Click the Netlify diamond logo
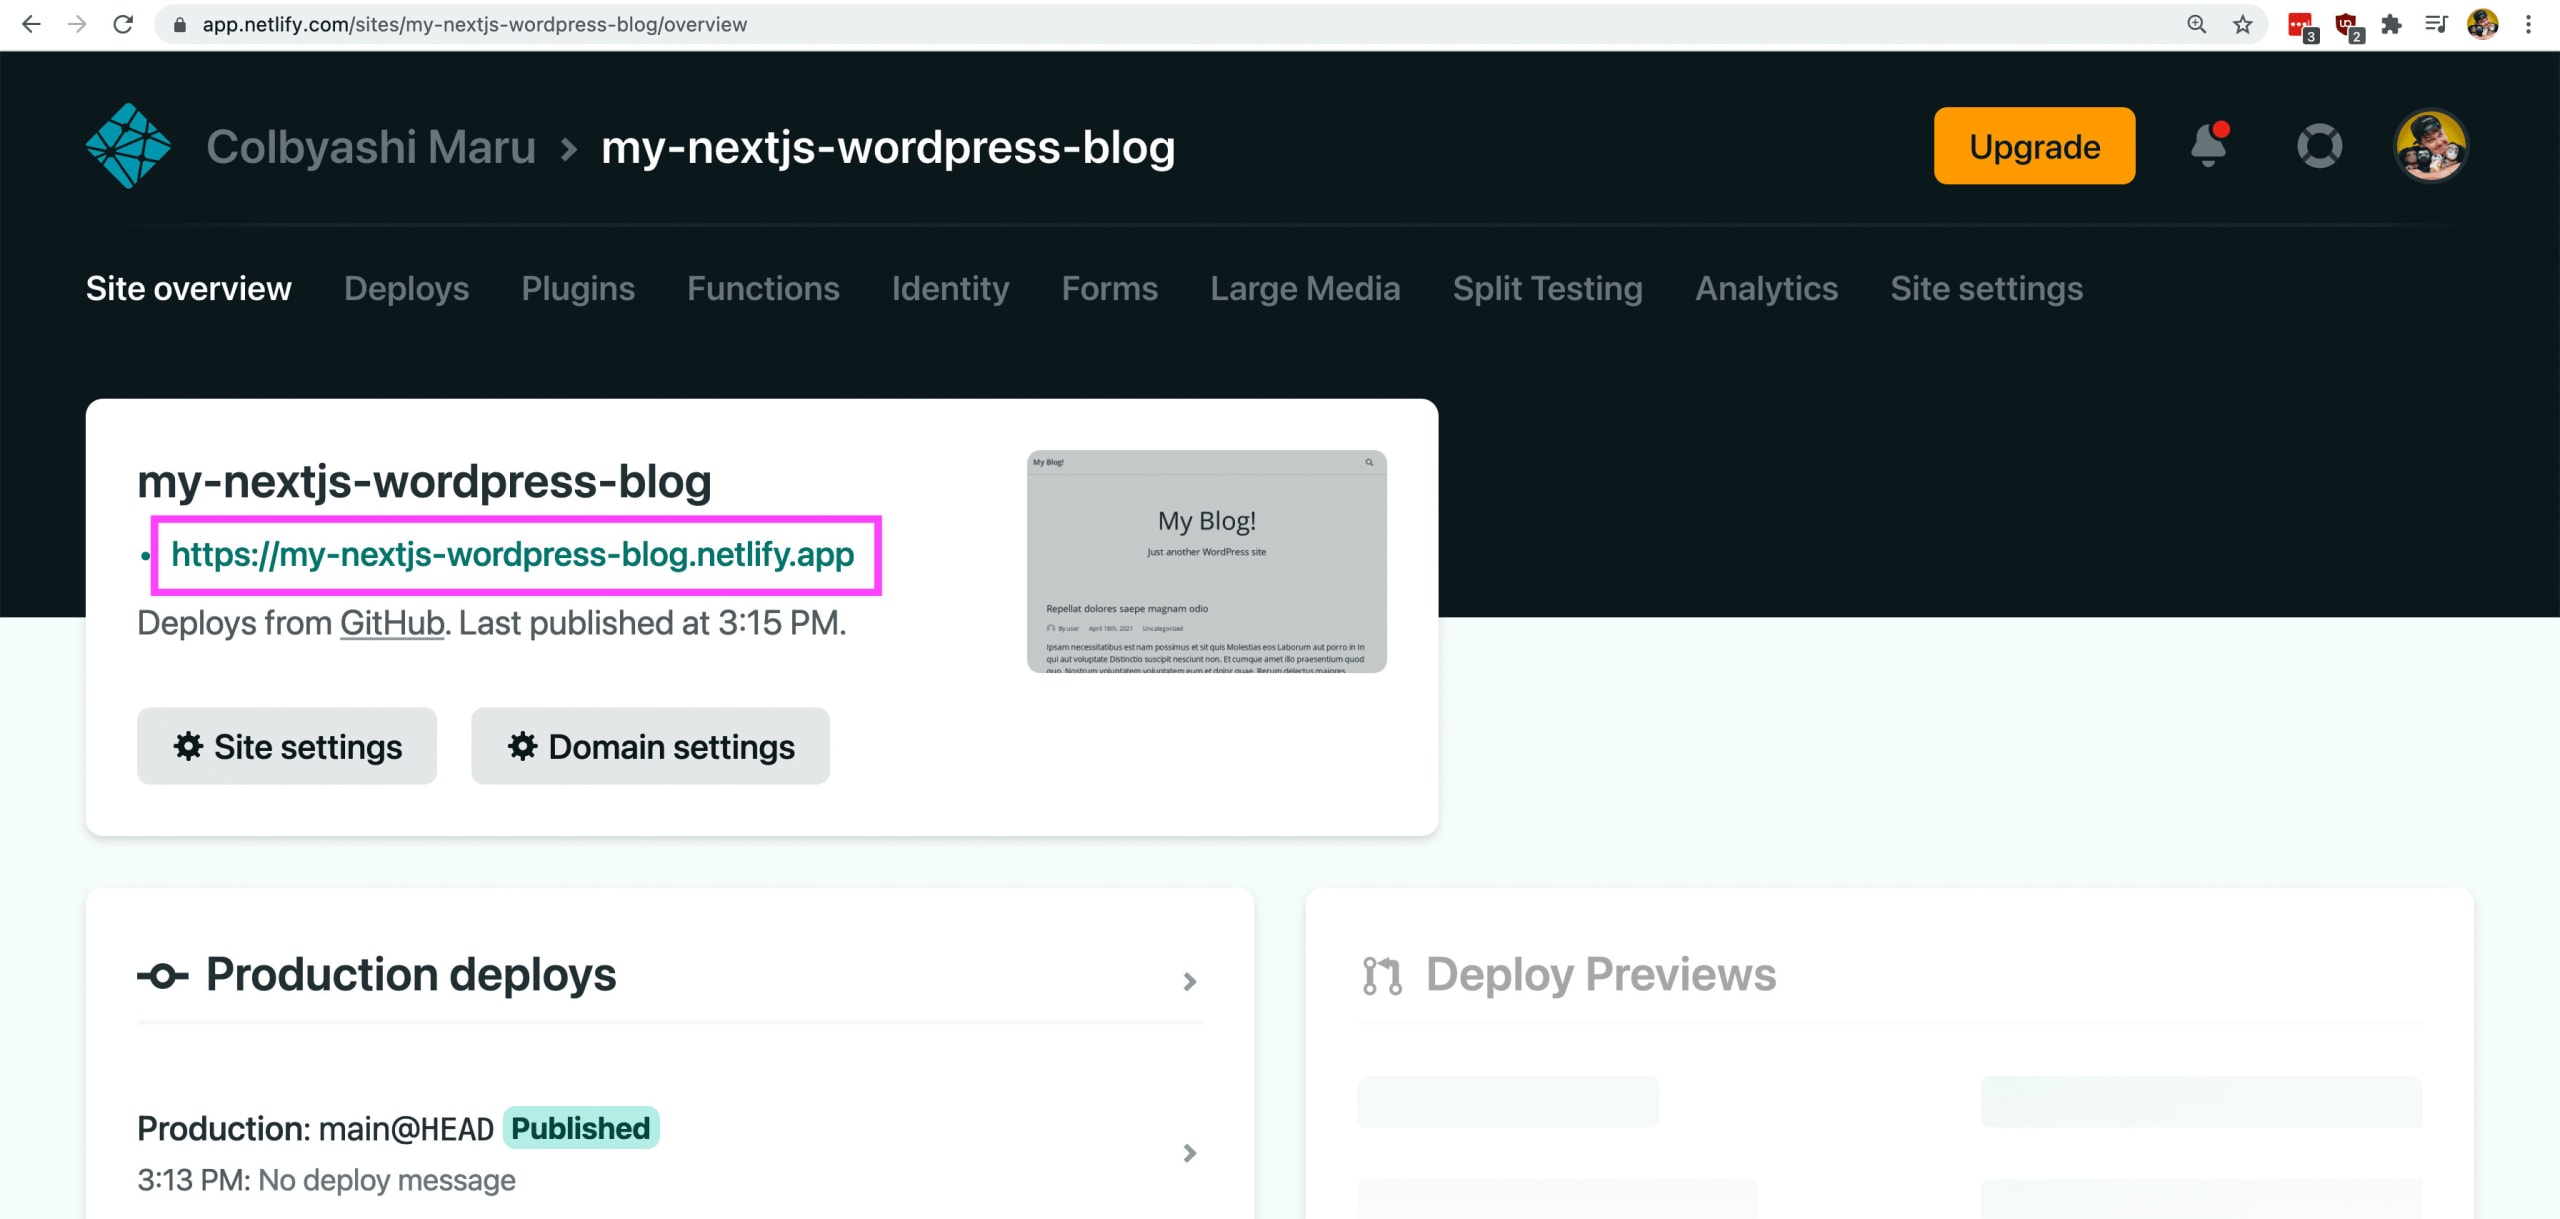2560x1219 pixels. (x=128, y=146)
